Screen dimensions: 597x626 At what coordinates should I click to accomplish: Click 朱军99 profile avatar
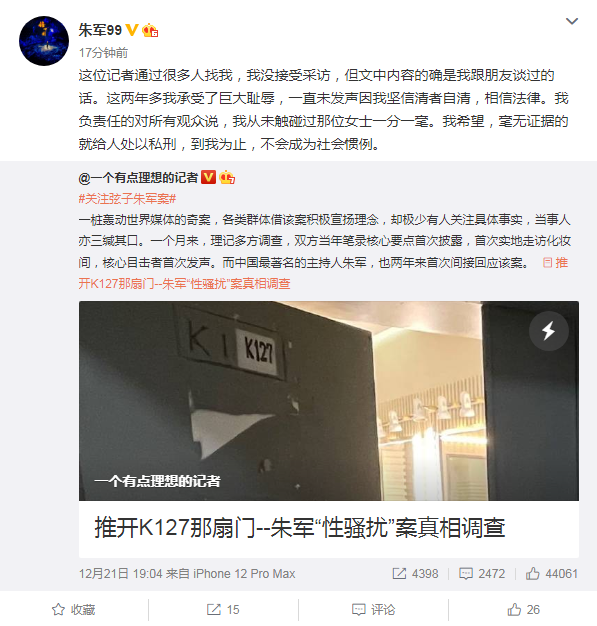(44, 41)
